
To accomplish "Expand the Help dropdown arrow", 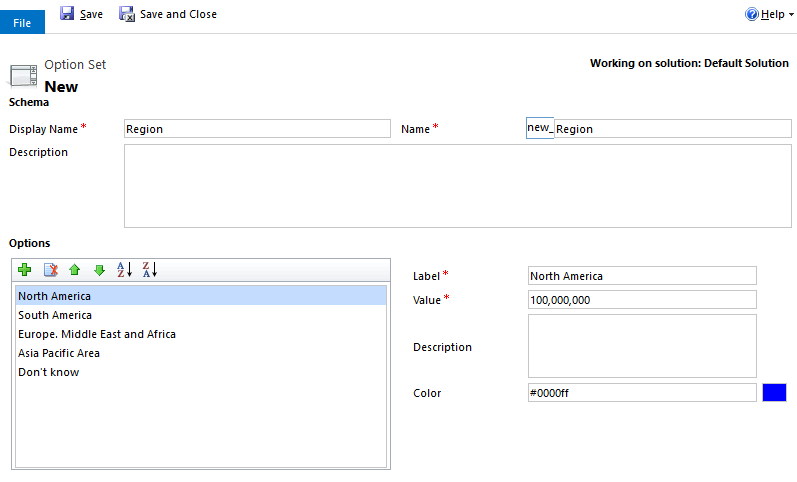I will 791,15.
